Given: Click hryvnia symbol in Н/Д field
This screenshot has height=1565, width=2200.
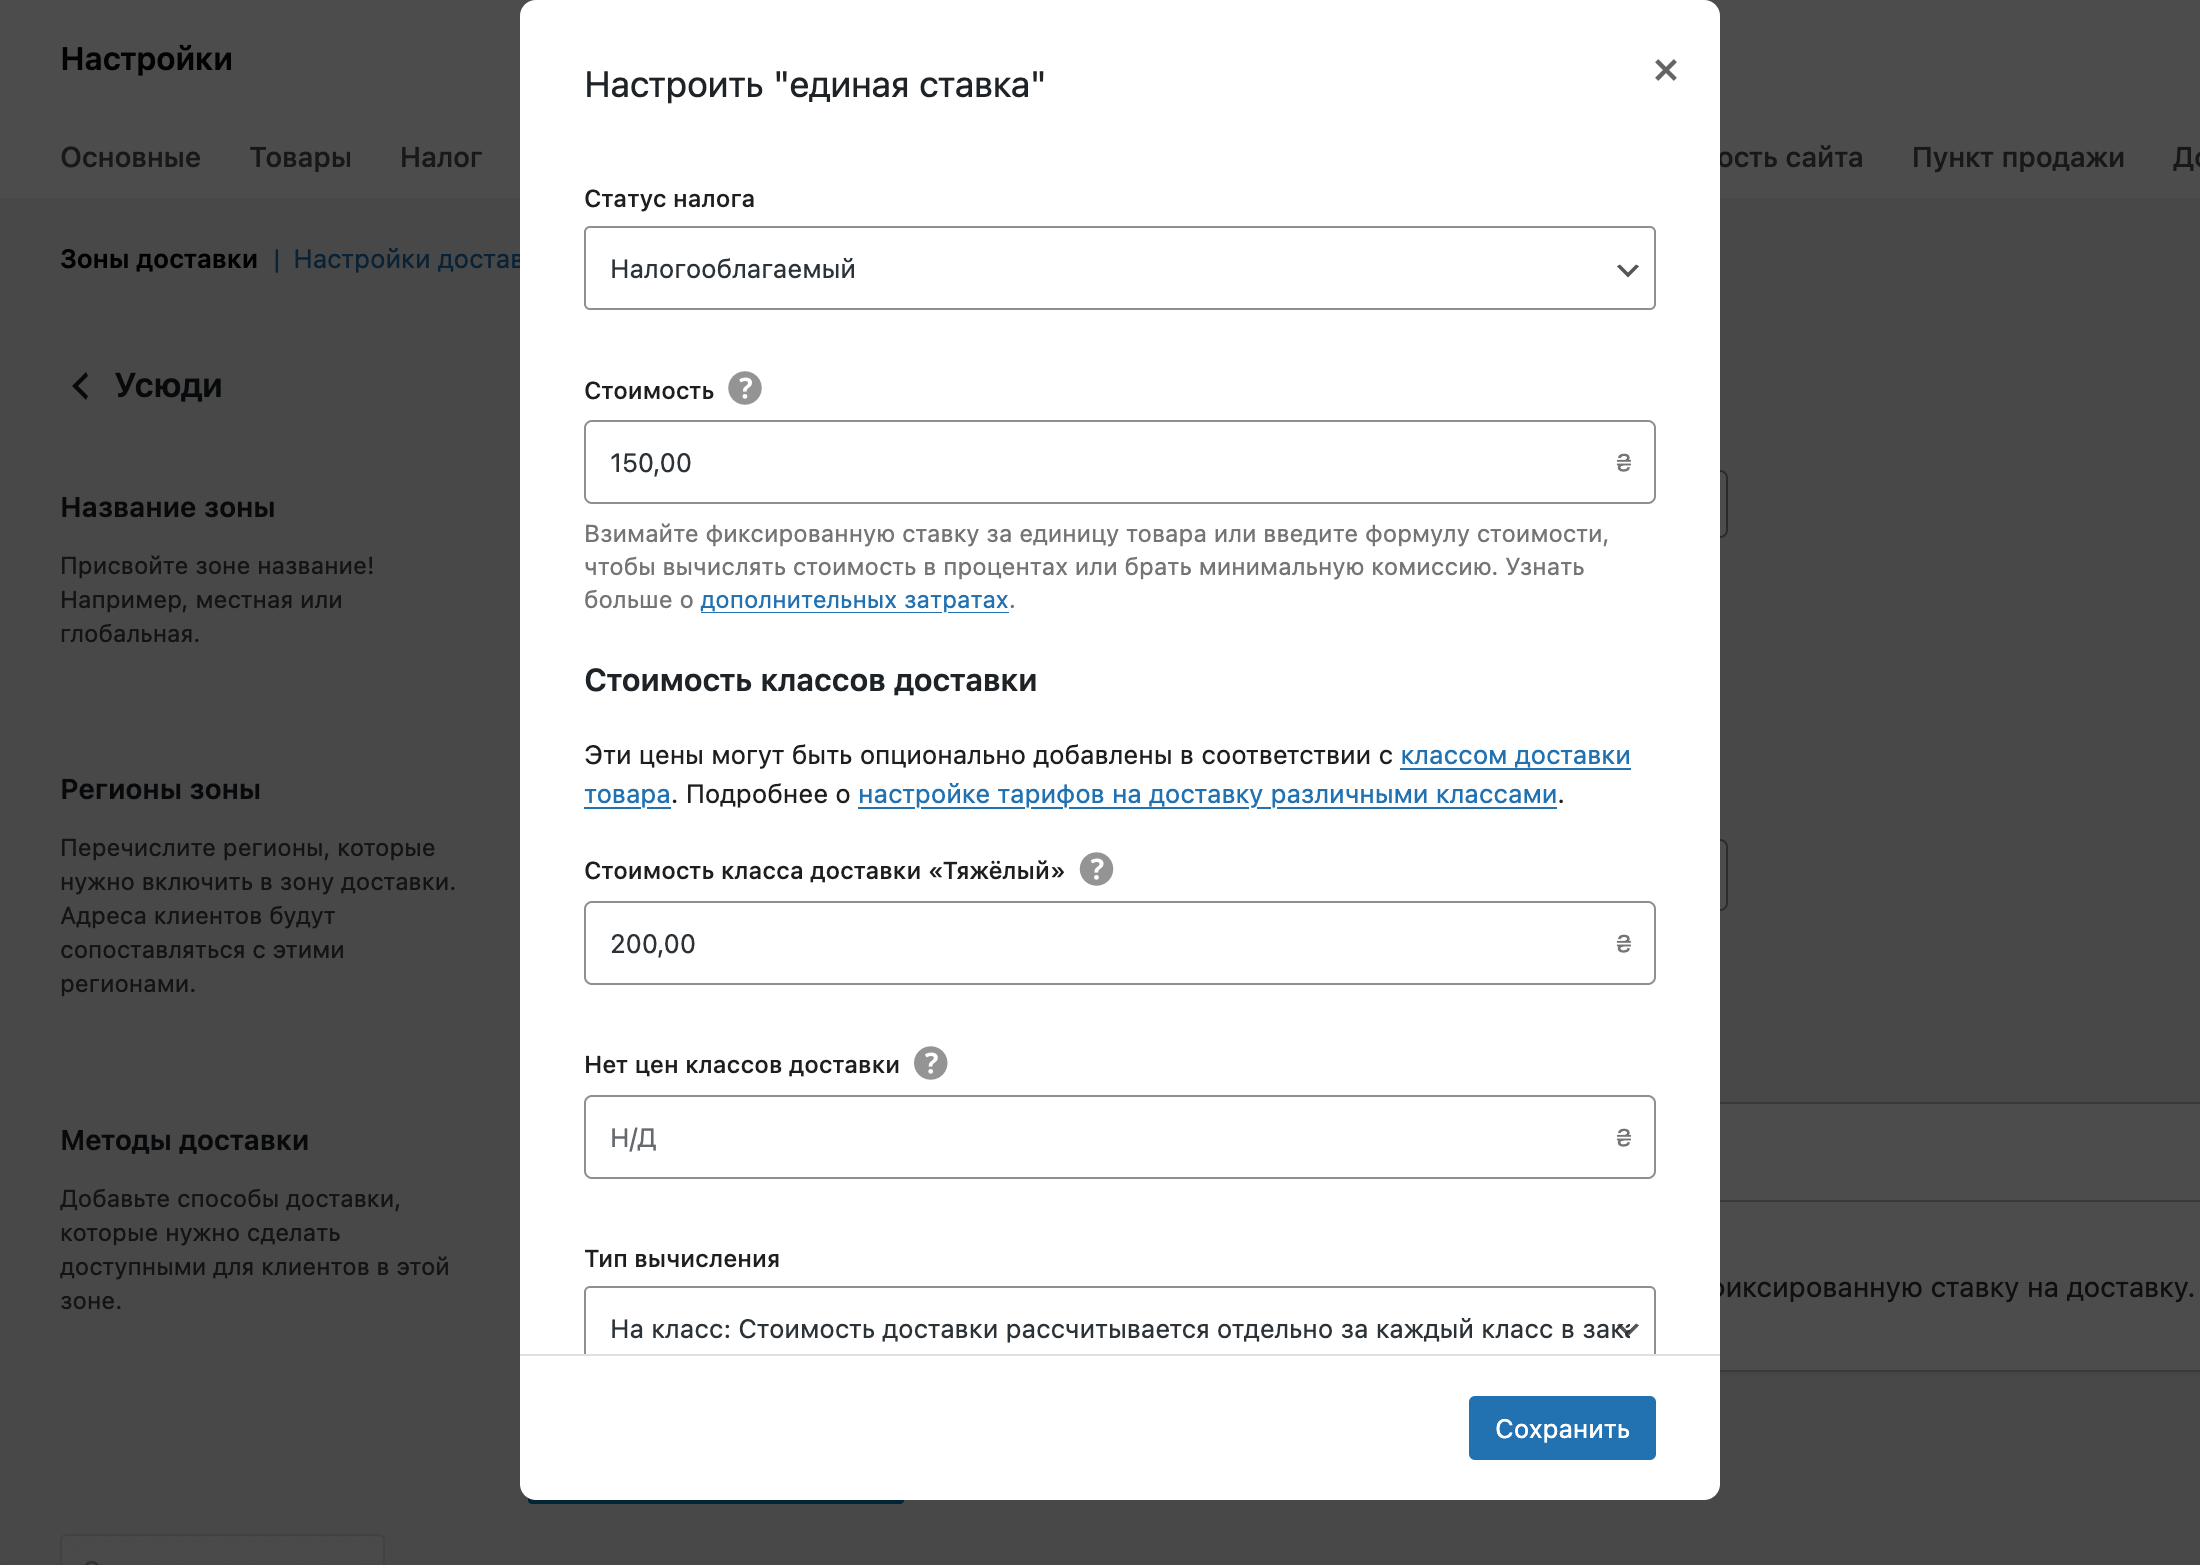Looking at the screenshot, I should [x=1623, y=1137].
